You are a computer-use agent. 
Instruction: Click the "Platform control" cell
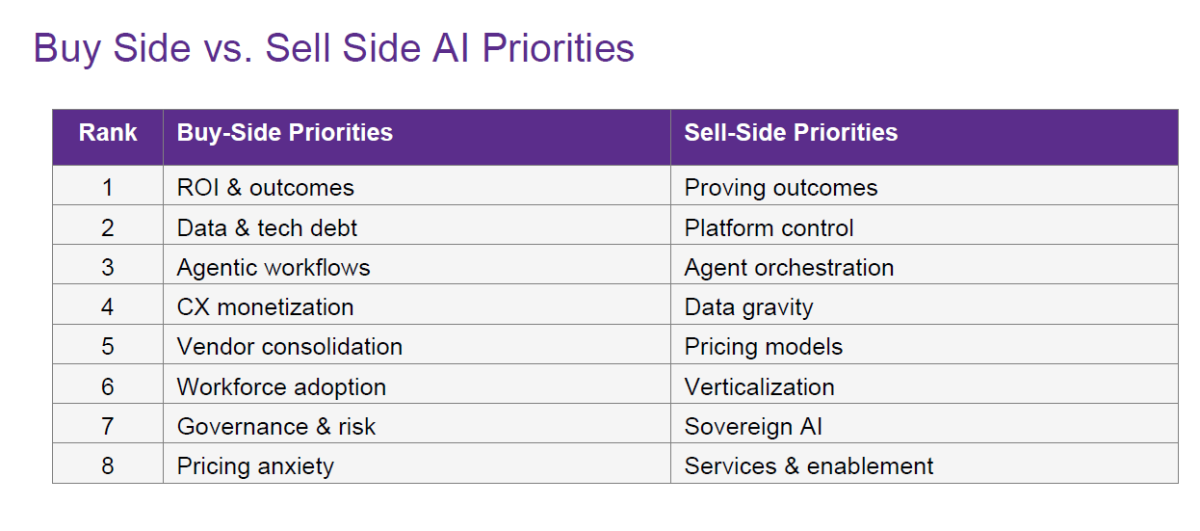769,228
